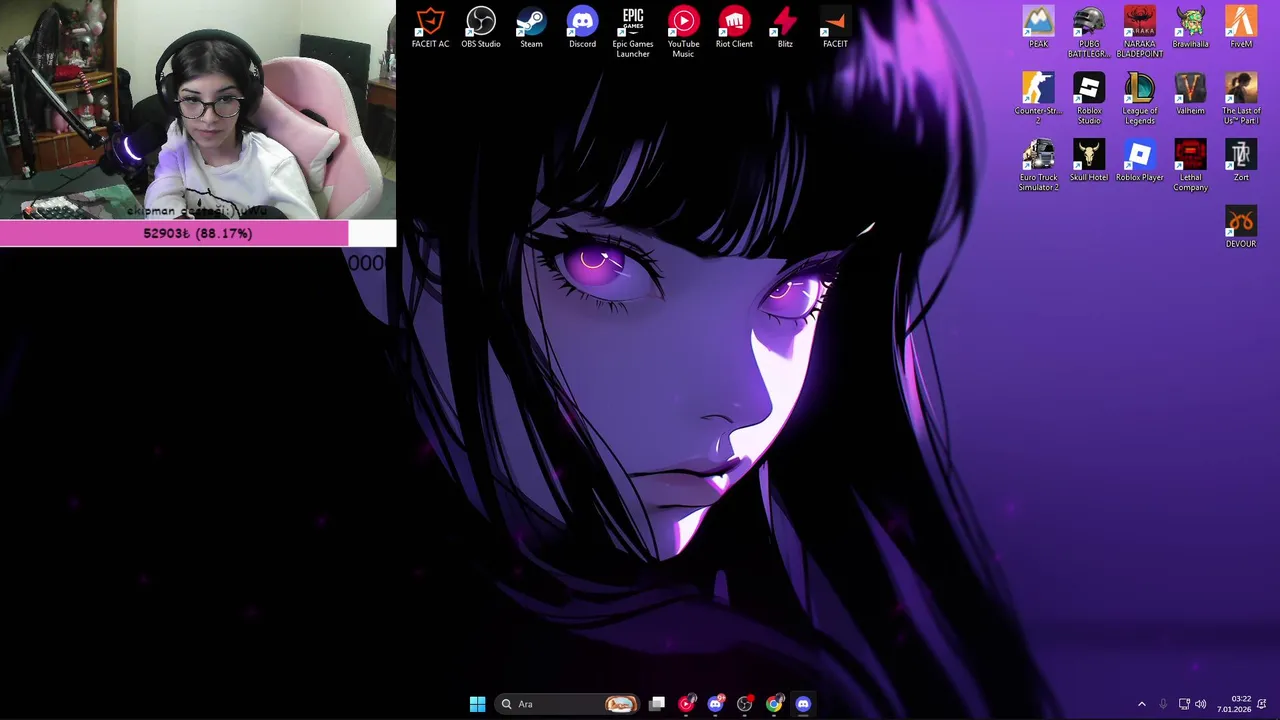Open the FACEIT AC desktop shortcut

click(x=430, y=28)
